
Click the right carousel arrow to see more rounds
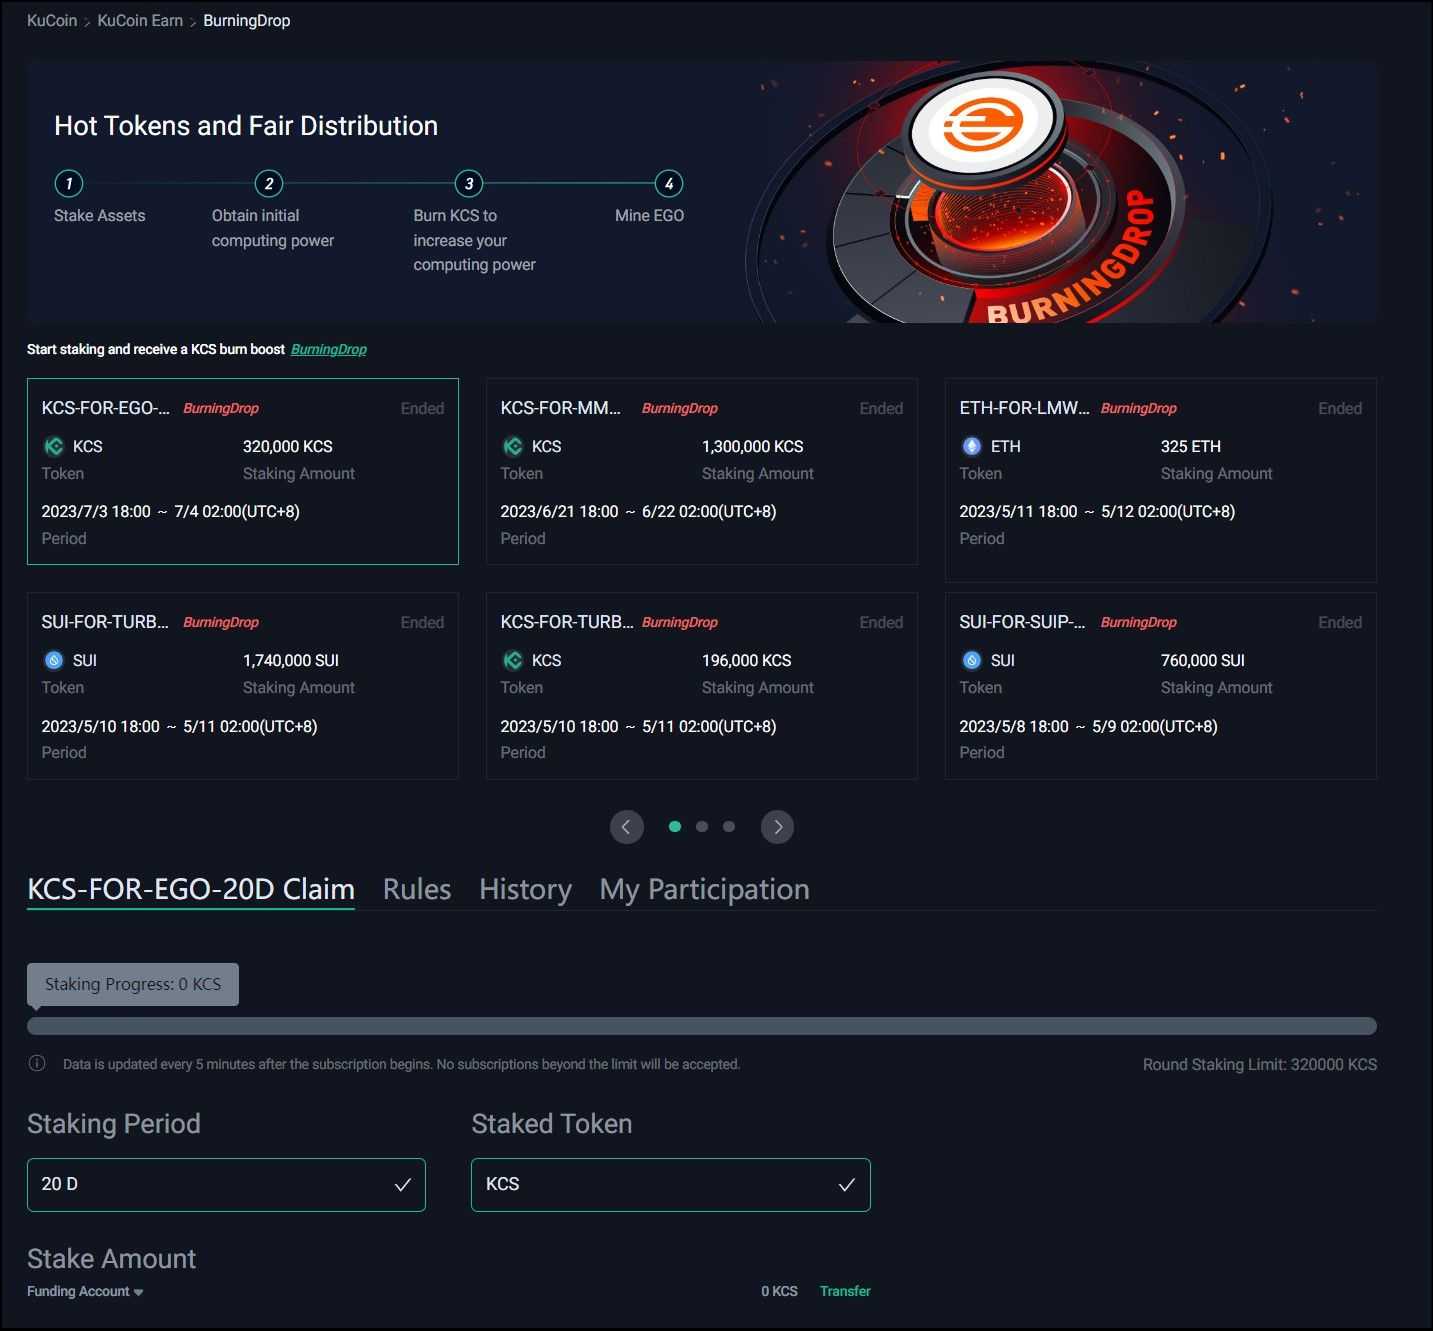tap(777, 827)
